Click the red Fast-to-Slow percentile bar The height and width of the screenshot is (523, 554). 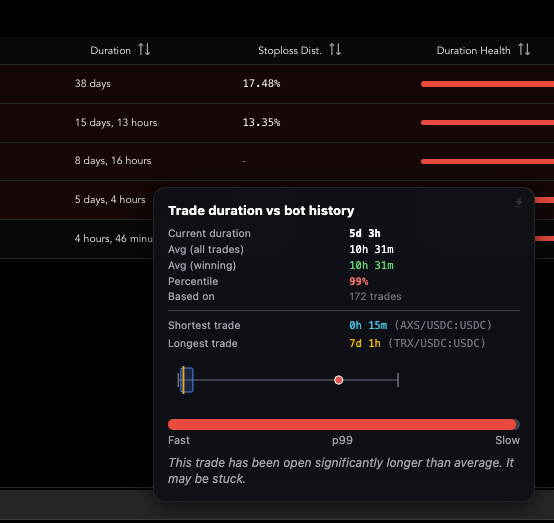[x=343, y=424]
